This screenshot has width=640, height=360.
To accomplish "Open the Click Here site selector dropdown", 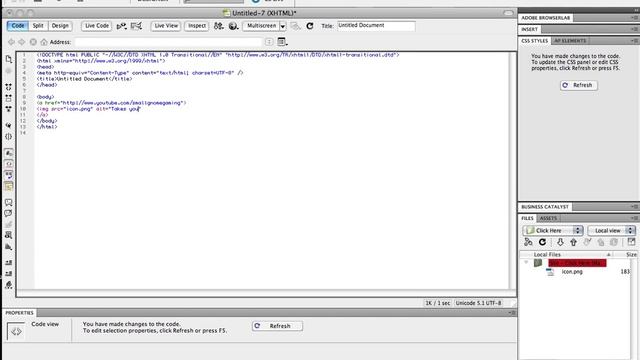I will (553, 231).
